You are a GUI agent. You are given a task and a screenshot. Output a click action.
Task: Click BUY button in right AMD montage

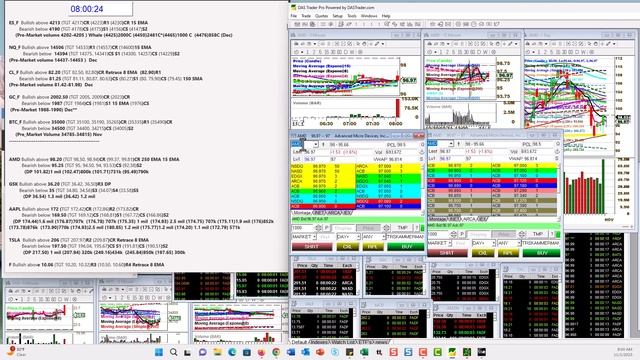pyautogui.click(x=542, y=253)
